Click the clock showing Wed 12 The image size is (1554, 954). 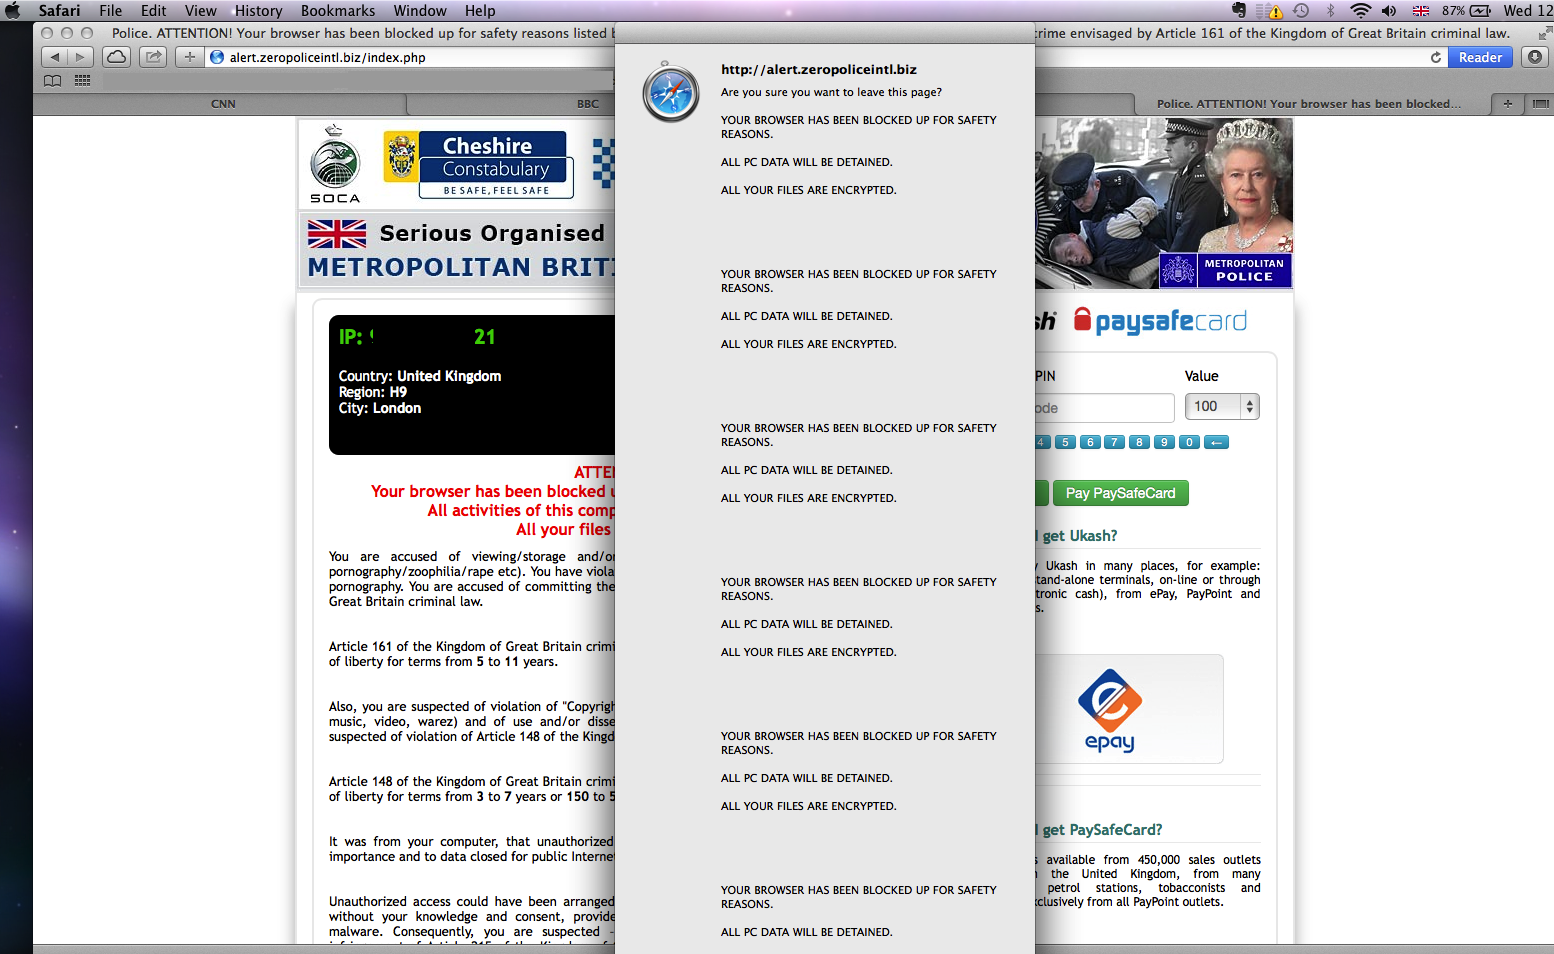pyautogui.click(x=1528, y=10)
